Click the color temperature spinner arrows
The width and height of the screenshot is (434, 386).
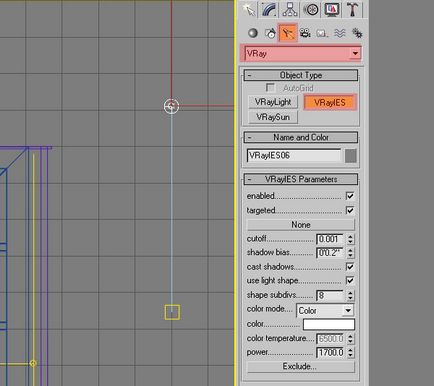(350, 339)
